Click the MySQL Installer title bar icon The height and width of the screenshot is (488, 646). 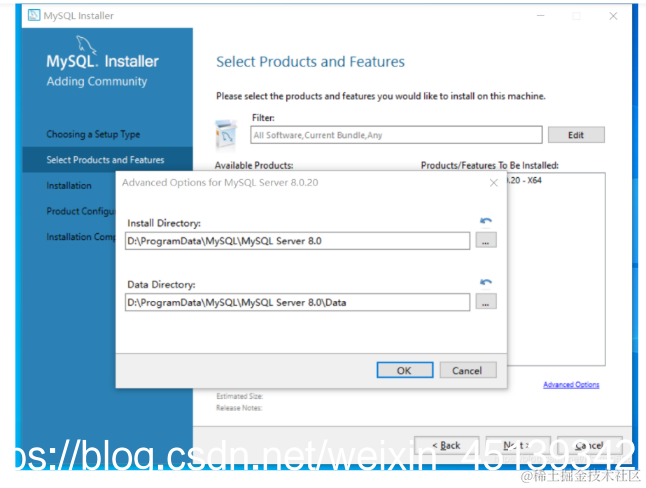34,16
